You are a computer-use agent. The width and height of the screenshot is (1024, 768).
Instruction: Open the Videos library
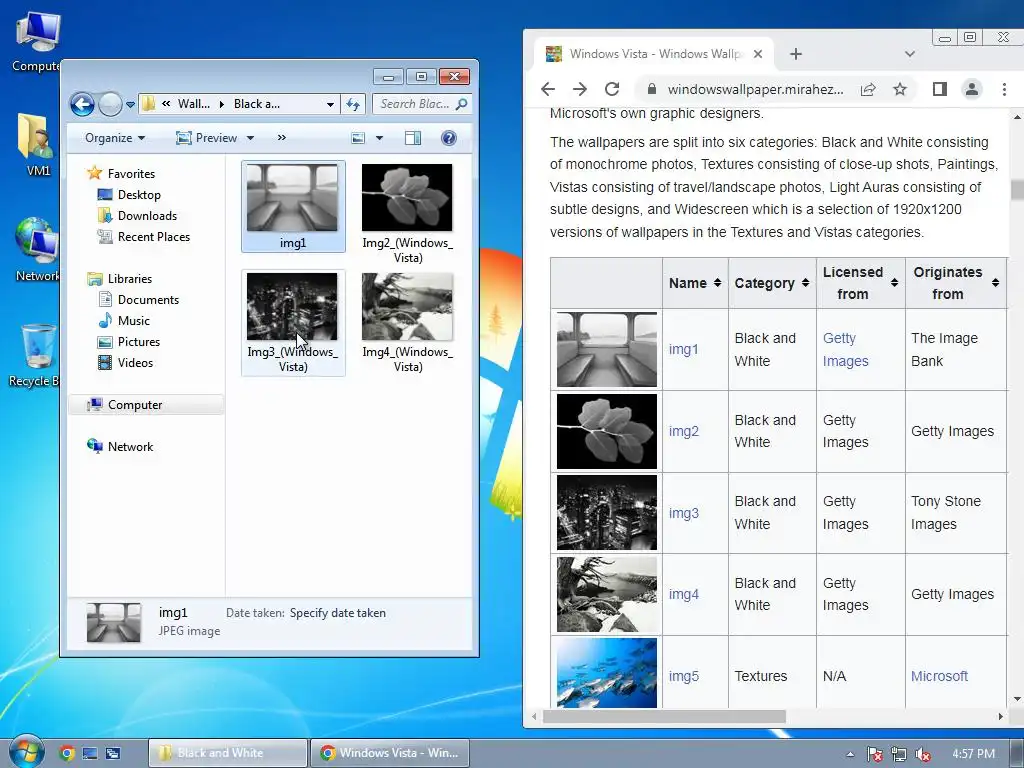[x=135, y=362]
